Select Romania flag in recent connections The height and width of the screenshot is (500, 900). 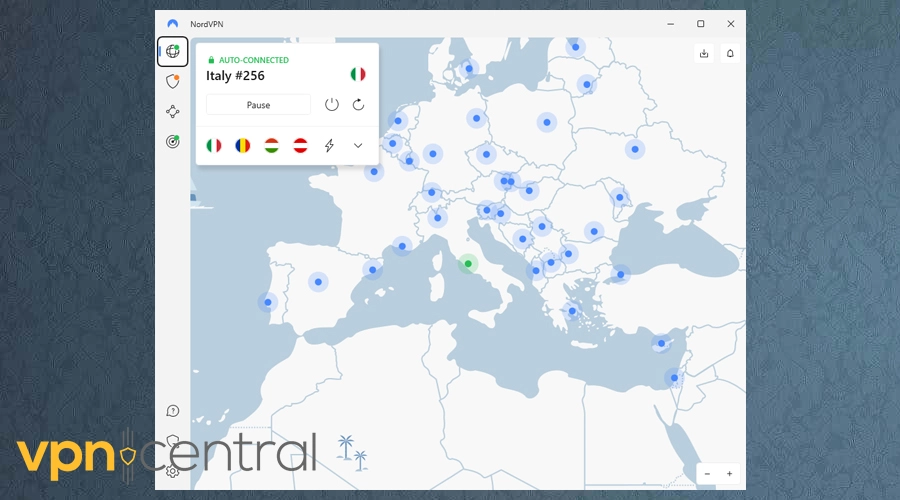pos(243,146)
